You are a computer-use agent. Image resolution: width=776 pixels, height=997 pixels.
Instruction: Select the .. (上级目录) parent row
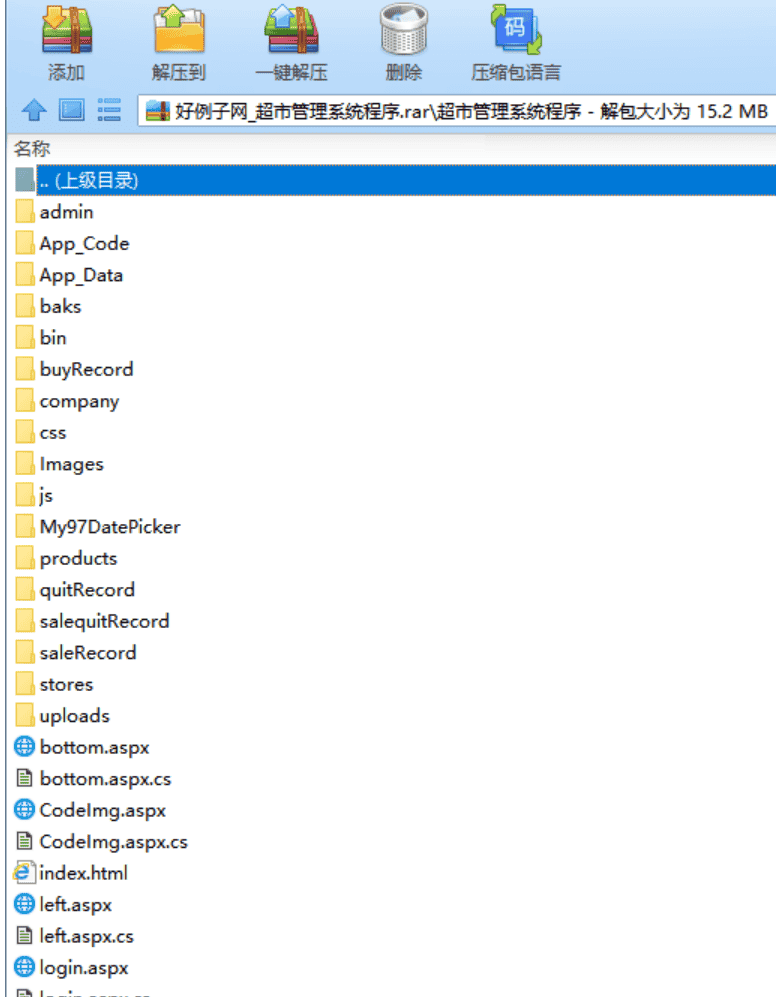coord(394,181)
